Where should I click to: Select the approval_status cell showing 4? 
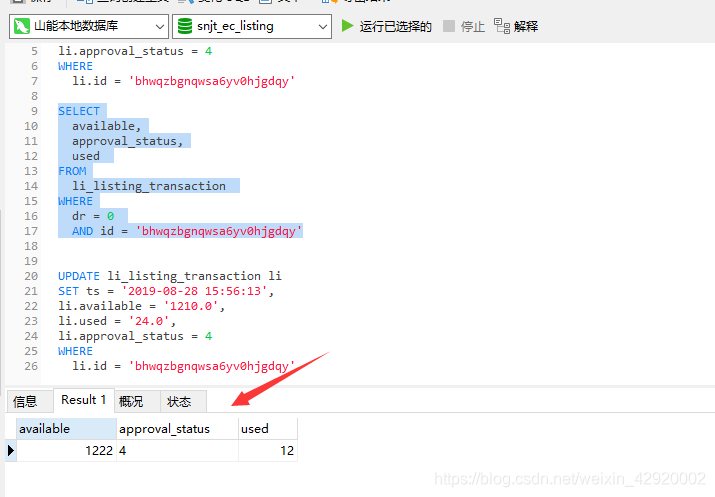tap(177, 450)
